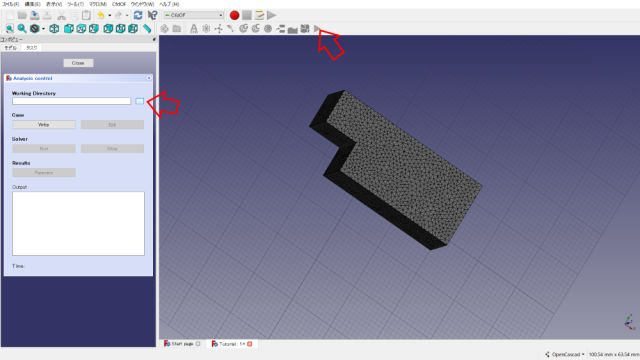
Task: Click the Stop macro recording square
Action: pyautogui.click(x=247, y=16)
